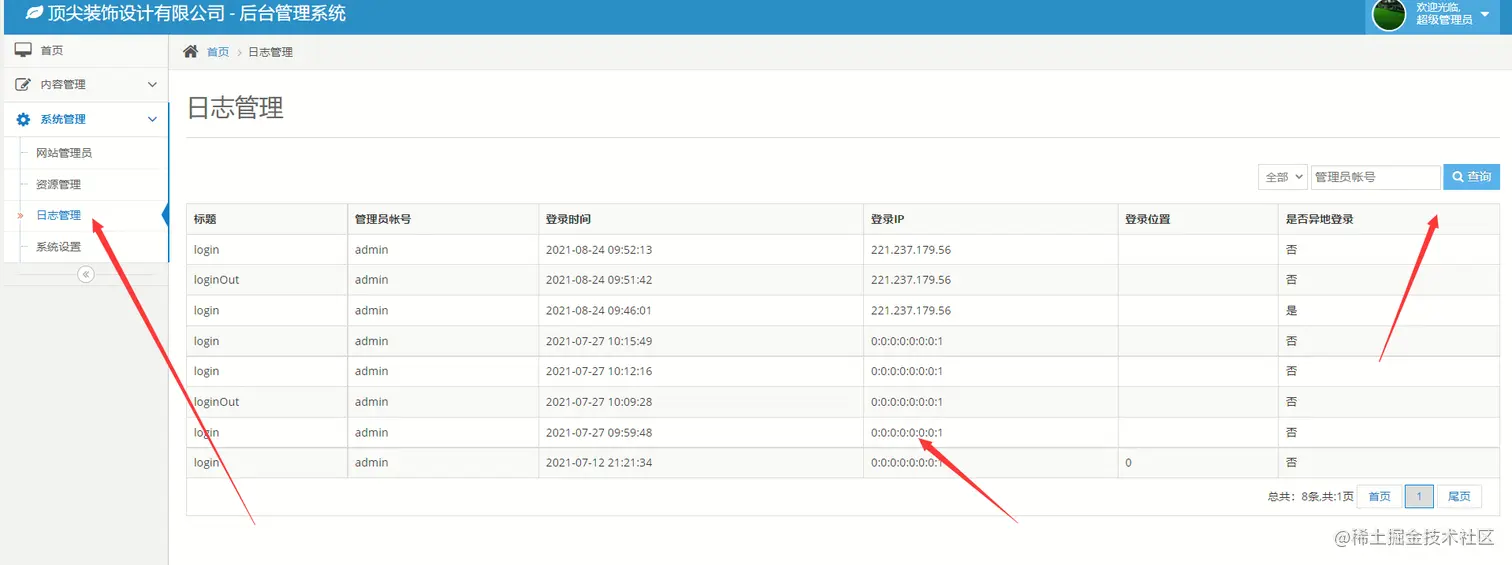1512x565 pixels.
Task: Collapse the sidebar with double-chevron button
Action: click(x=86, y=274)
